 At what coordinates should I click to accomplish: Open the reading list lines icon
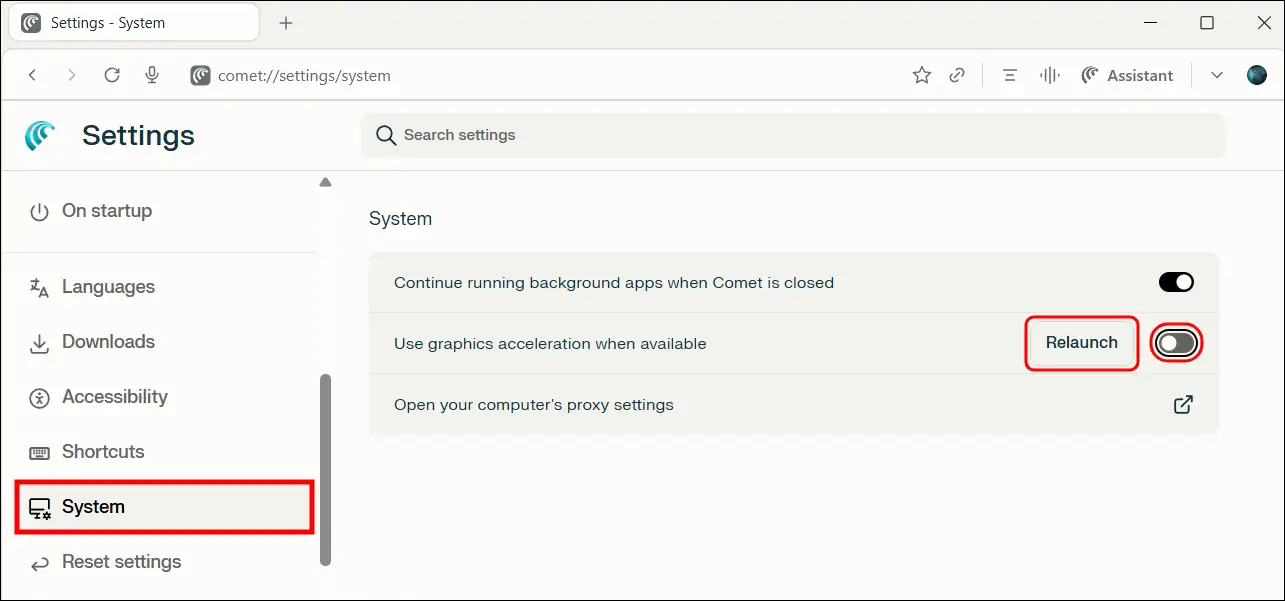click(1010, 75)
